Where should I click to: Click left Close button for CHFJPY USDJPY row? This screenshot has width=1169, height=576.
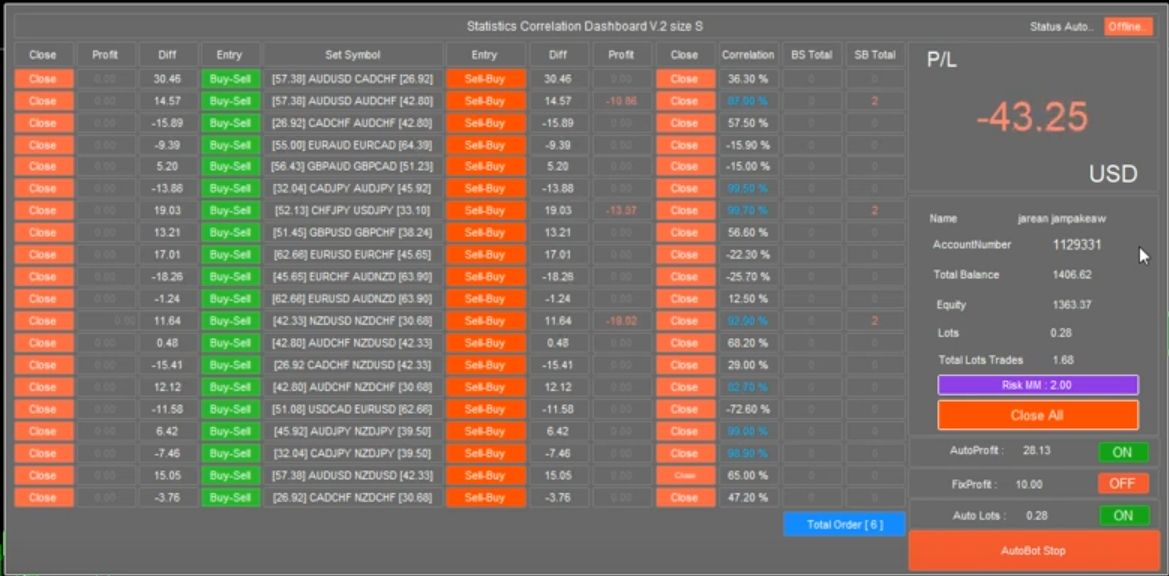pos(43,211)
